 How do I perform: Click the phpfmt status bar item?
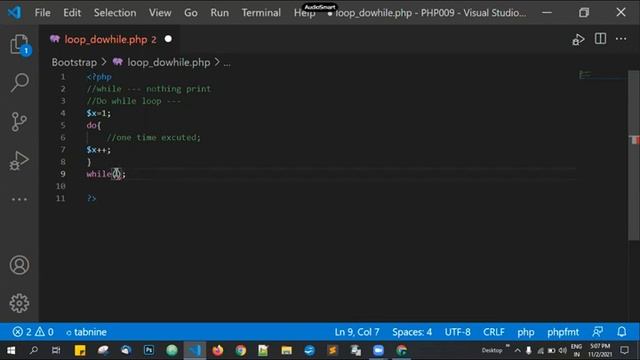coord(563,332)
